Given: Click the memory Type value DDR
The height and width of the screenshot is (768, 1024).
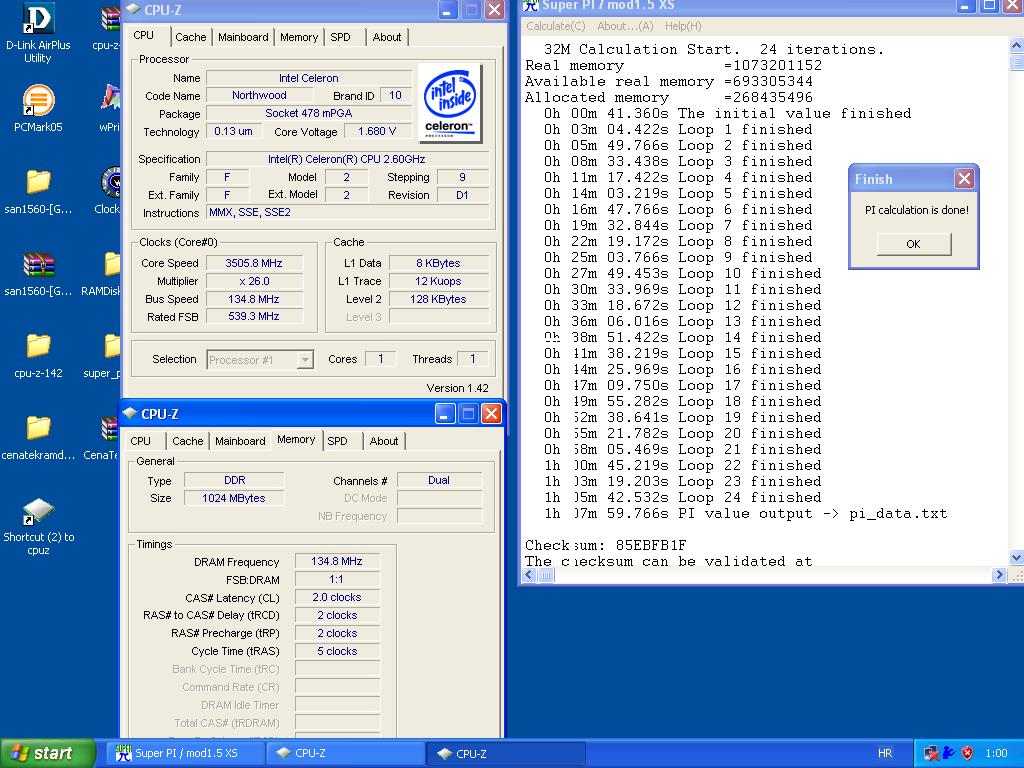Looking at the screenshot, I should coord(234,480).
